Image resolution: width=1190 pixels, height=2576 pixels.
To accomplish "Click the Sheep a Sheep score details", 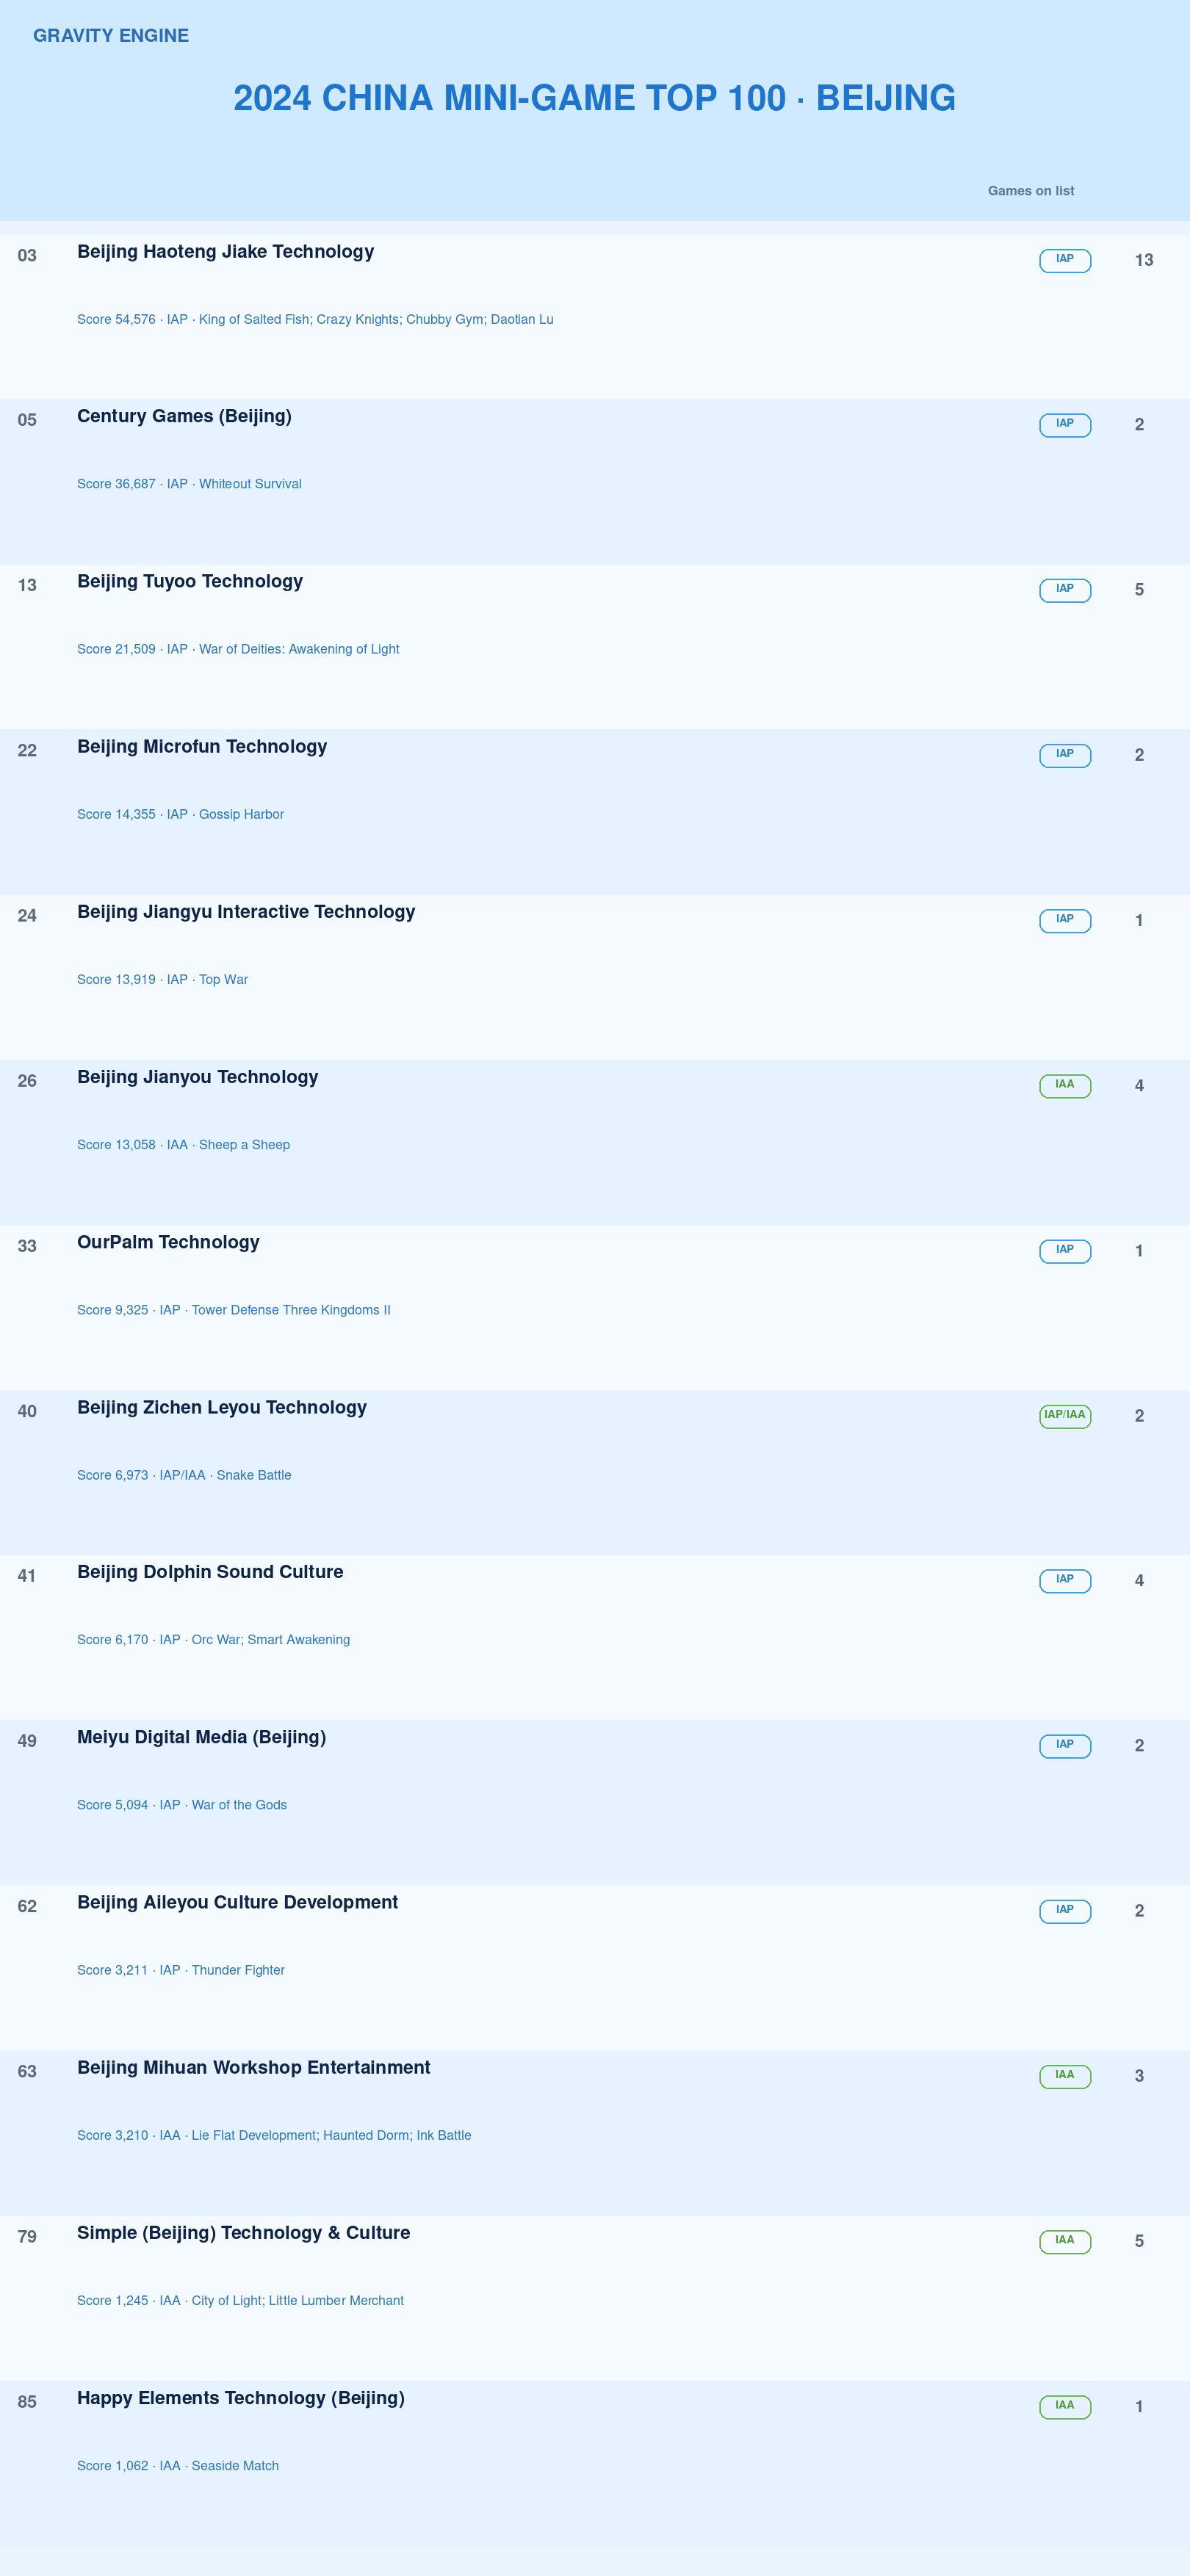I will (x=183, y=1145).
